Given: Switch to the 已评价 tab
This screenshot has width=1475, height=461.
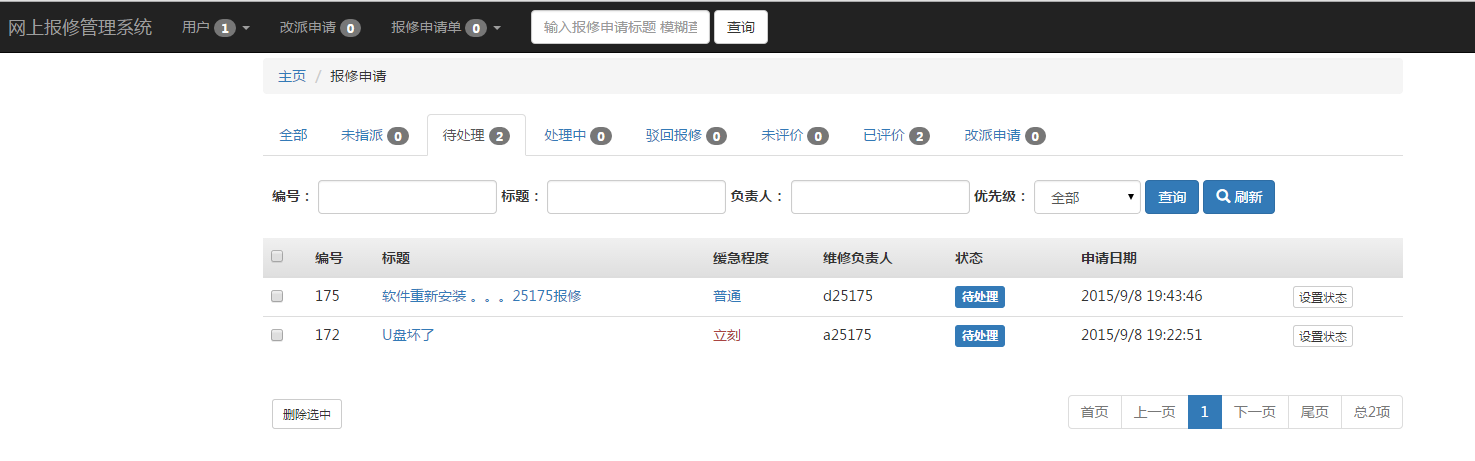Looking at the screenshot, I should pyautogui.click(x=896, y=135).
